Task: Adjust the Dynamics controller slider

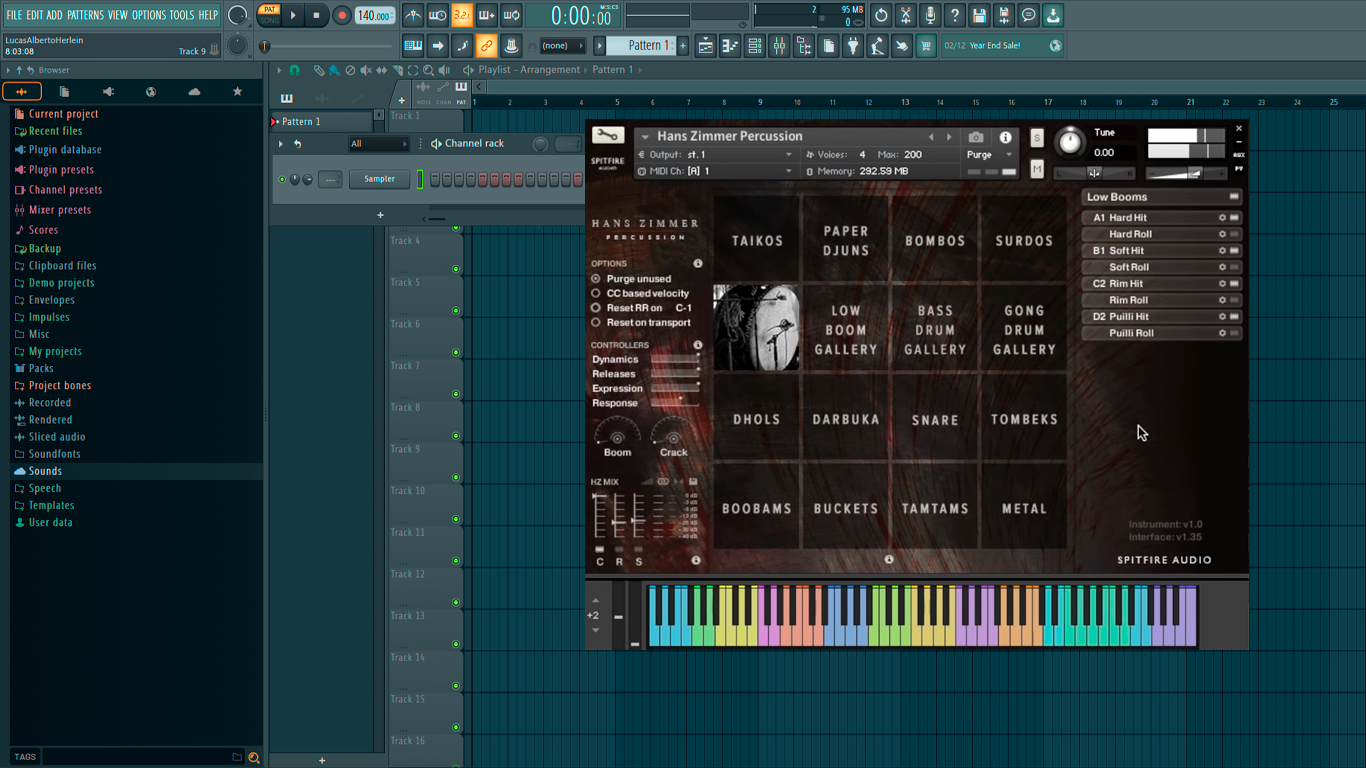Action: tap(675, 360)
